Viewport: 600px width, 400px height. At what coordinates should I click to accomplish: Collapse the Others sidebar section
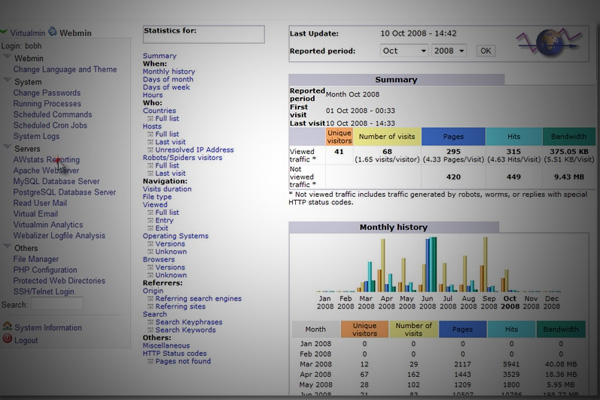coord(7,247)
